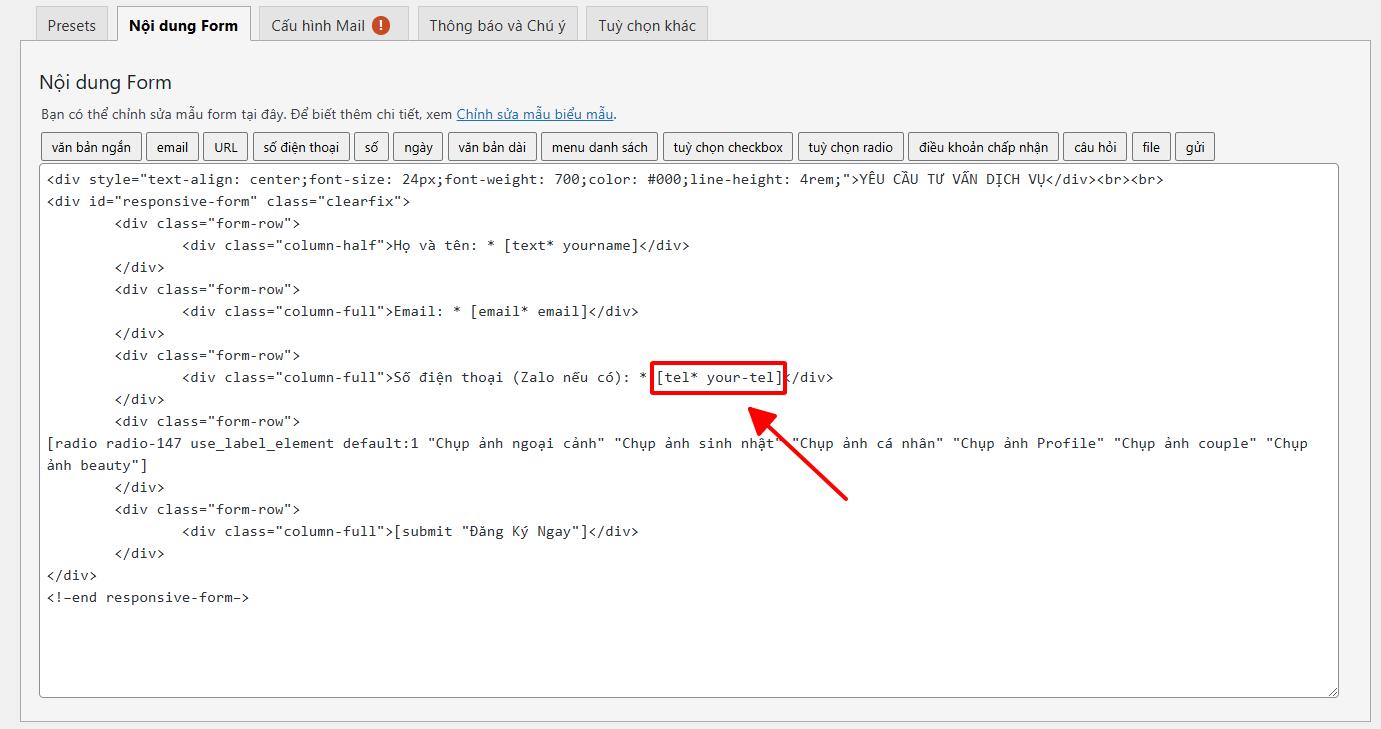Click the [text* yourname] tag text
Image resolution: width=1381 pixels, height=729 pixels.
point(571,245)
